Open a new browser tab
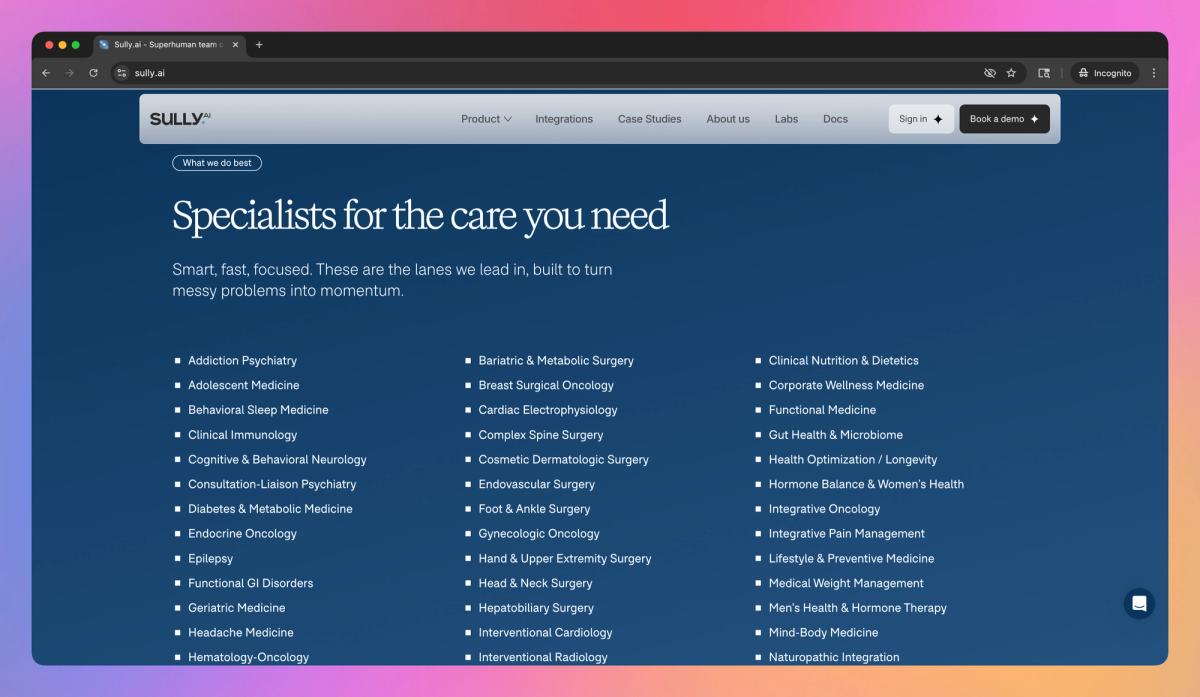 (x=259, y=45)
